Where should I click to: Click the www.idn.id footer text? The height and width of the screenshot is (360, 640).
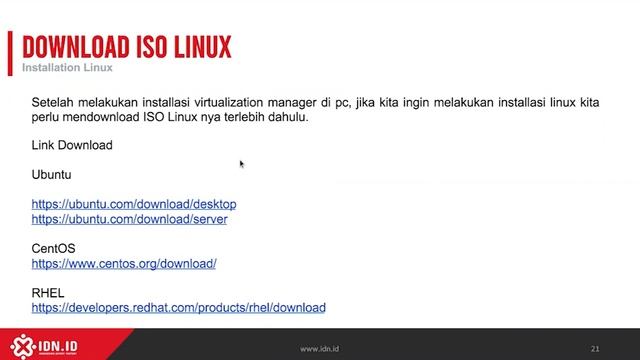(319, 349)
